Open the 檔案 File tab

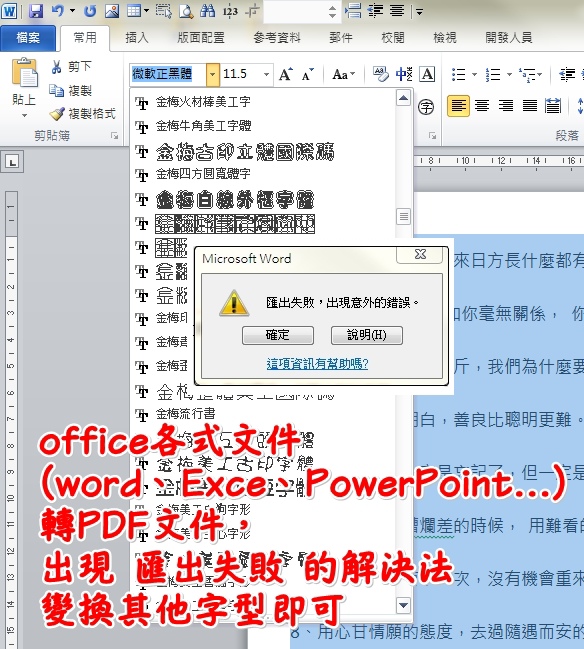(28, 38)
